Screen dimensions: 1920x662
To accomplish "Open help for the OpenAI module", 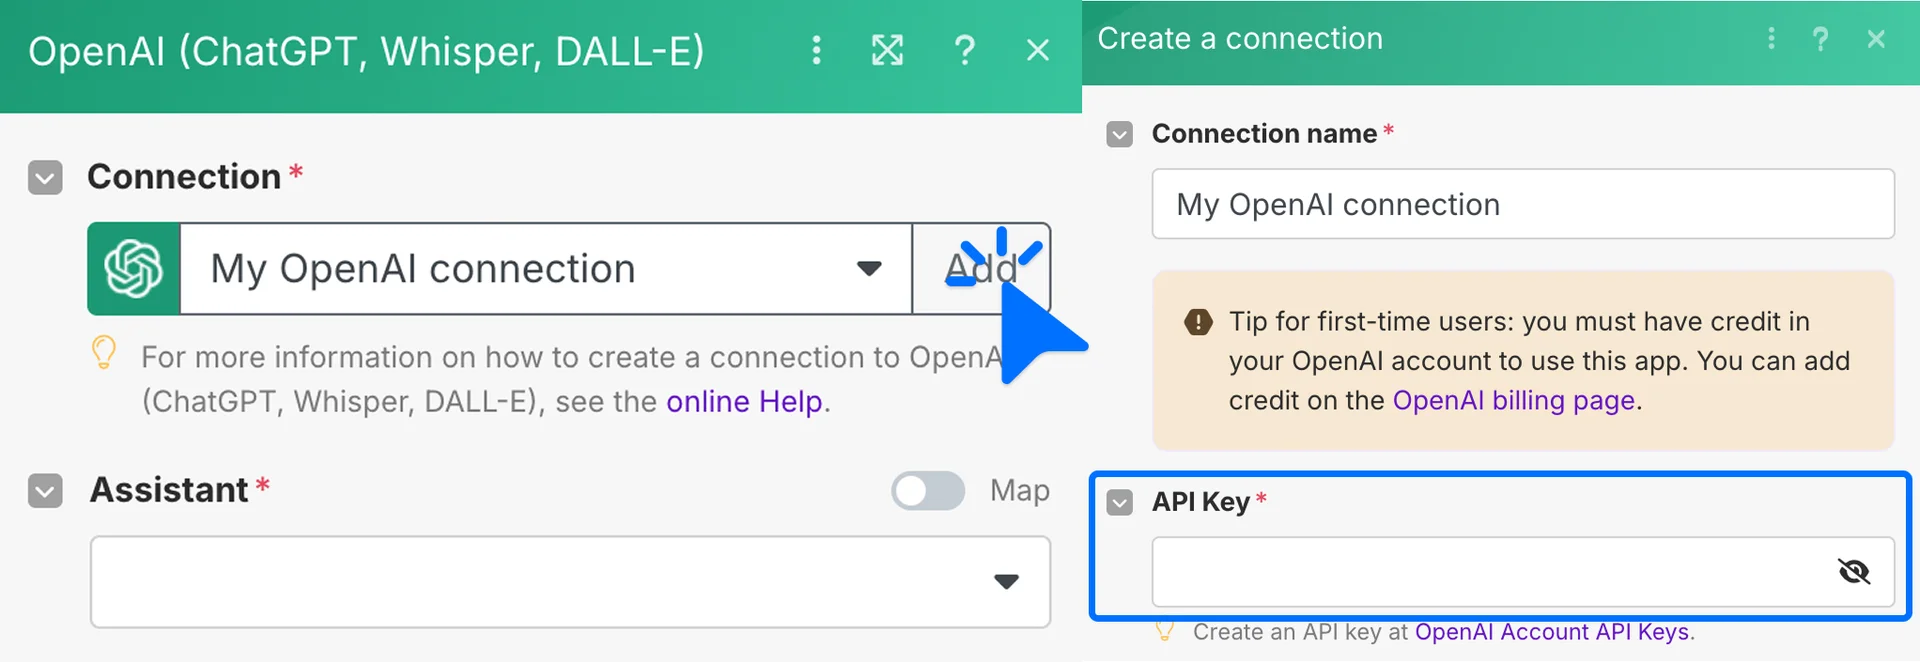I will pos(964,50).
